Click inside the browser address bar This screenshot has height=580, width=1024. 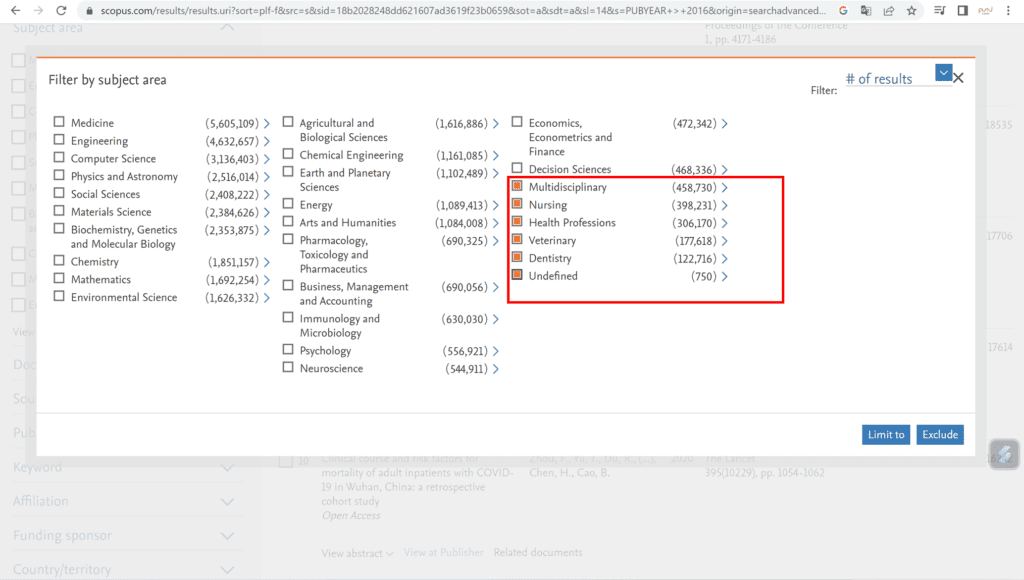click(x=400, y=11)
